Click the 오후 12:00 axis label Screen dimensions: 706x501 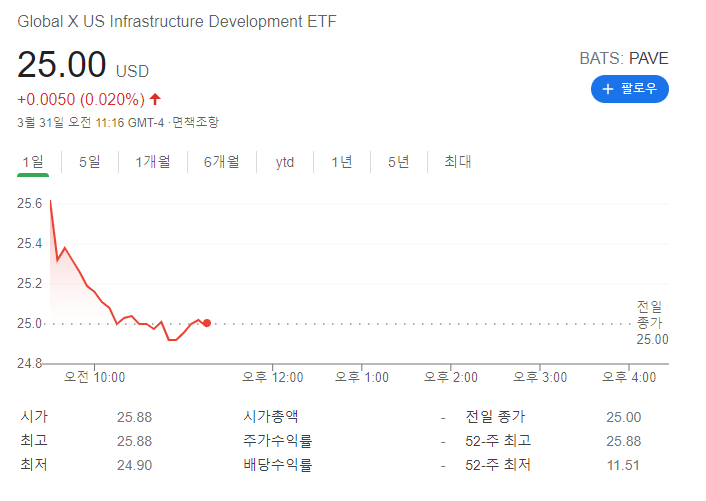pyautogui.click(x=272, y=377)
